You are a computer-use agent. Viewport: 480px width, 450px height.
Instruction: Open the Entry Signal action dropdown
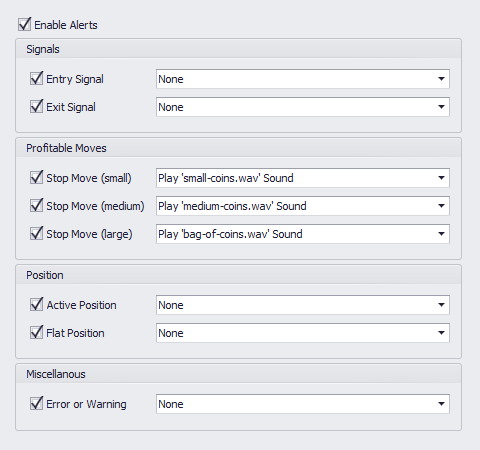point(303,79)
